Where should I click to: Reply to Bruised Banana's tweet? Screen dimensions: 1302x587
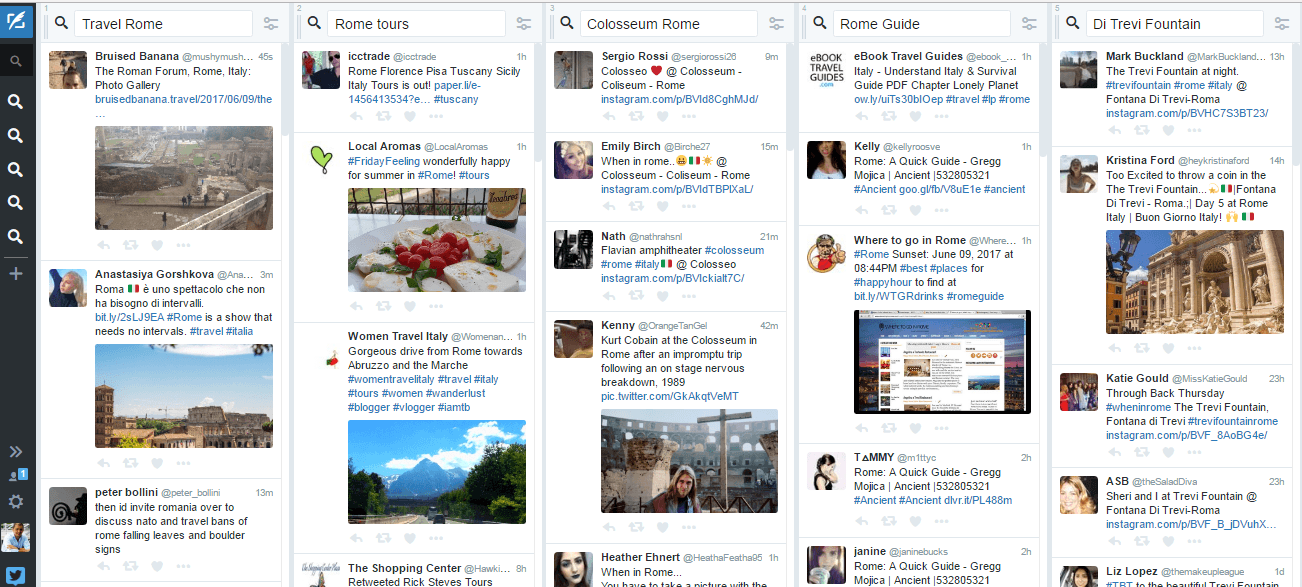pyautogui.click(x=103, y=245)
